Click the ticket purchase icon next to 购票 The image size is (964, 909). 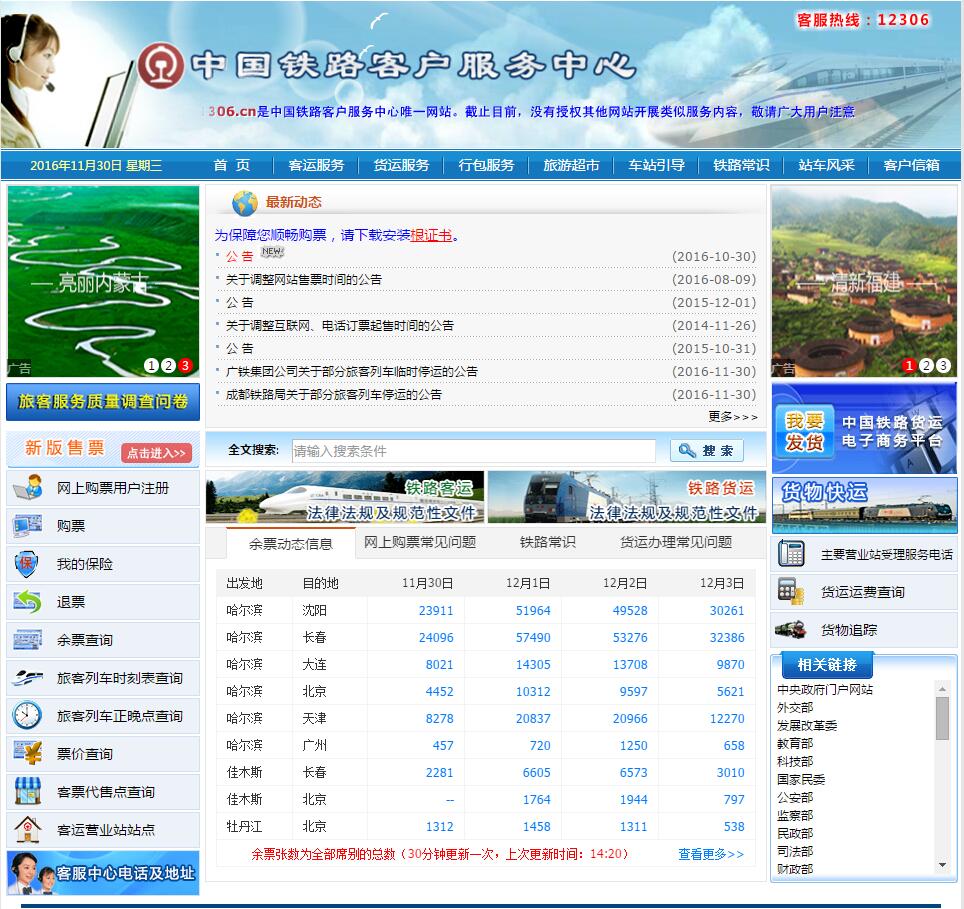pos(28,526)
